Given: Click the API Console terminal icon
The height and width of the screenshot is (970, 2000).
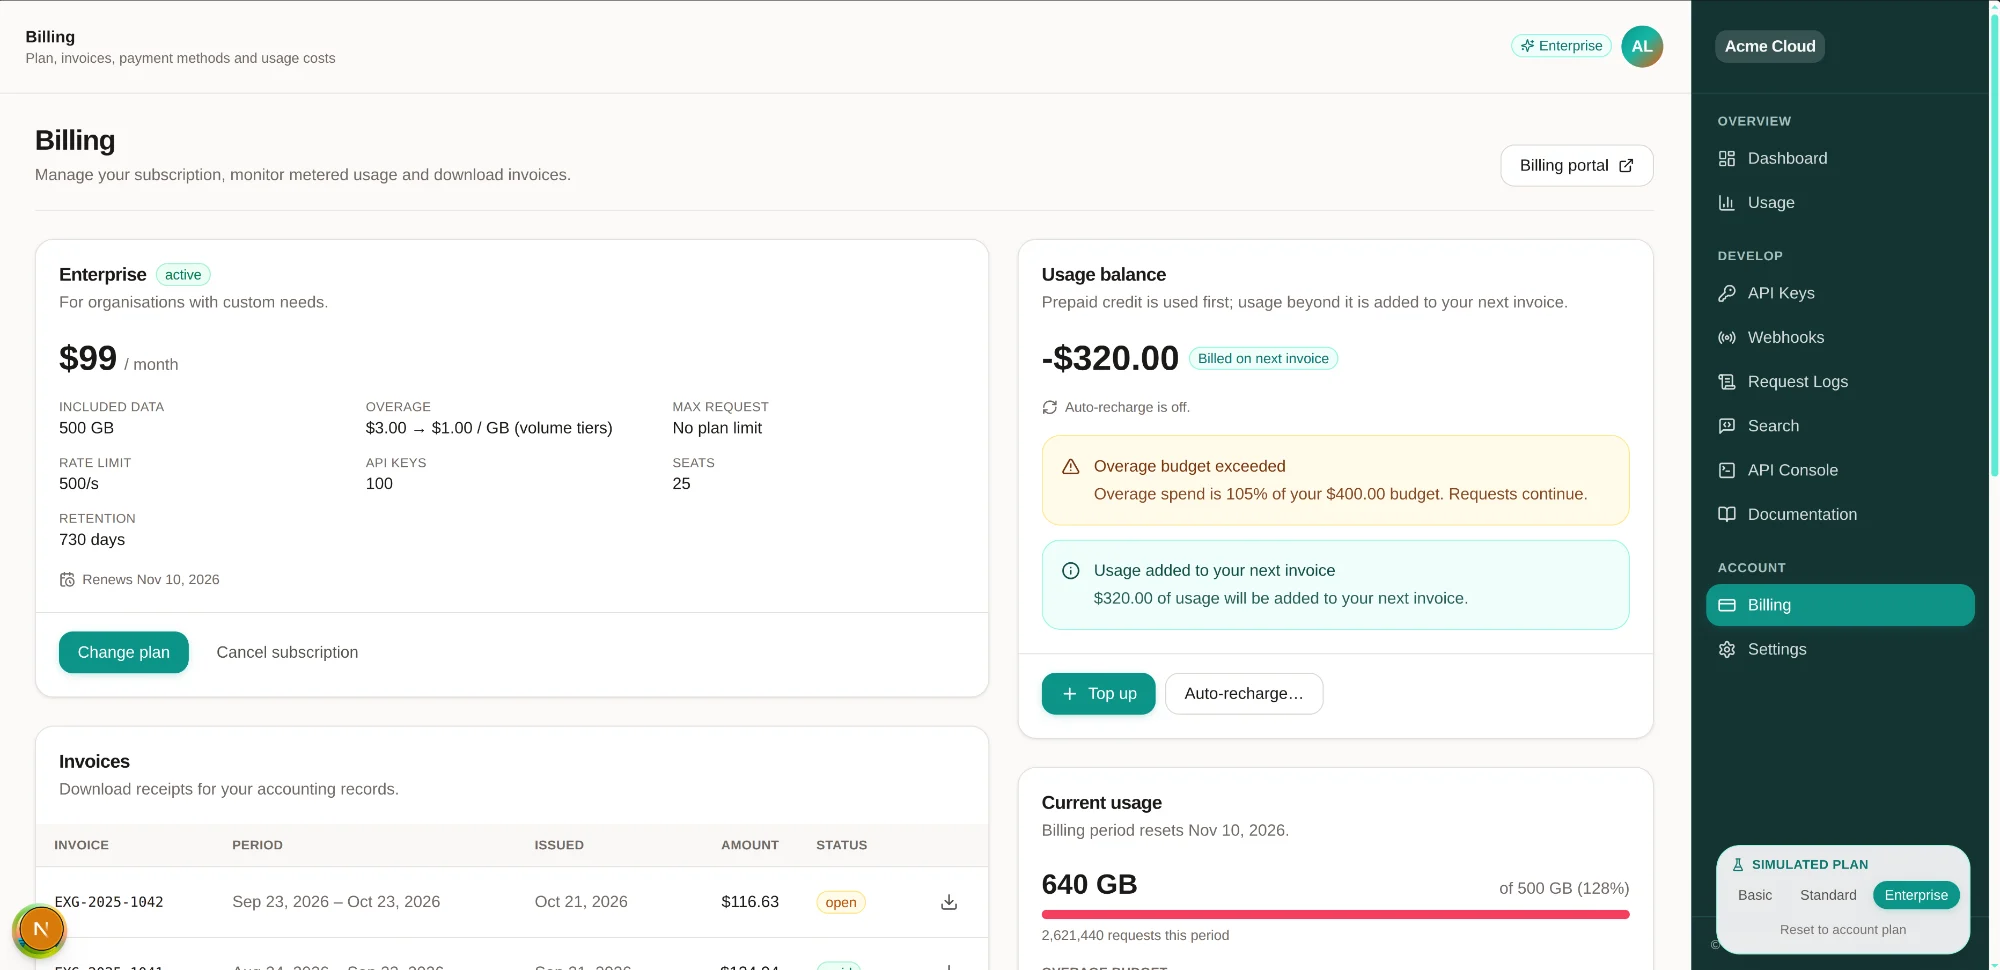Looking at the screenshot, I should (x=1726, y=470).
